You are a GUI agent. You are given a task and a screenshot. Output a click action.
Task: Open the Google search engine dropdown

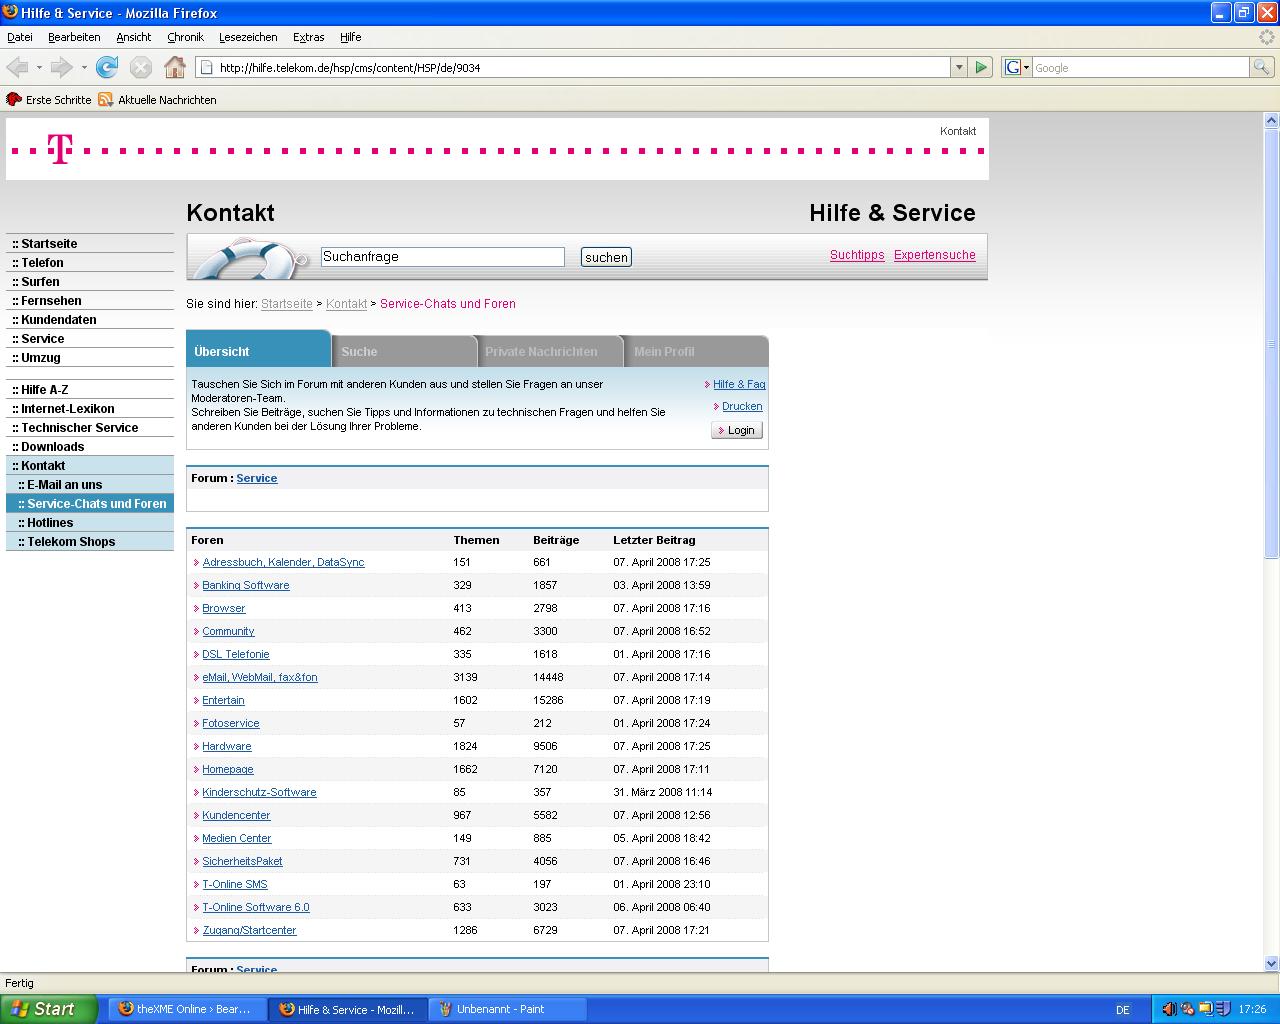coord(1017,67)
